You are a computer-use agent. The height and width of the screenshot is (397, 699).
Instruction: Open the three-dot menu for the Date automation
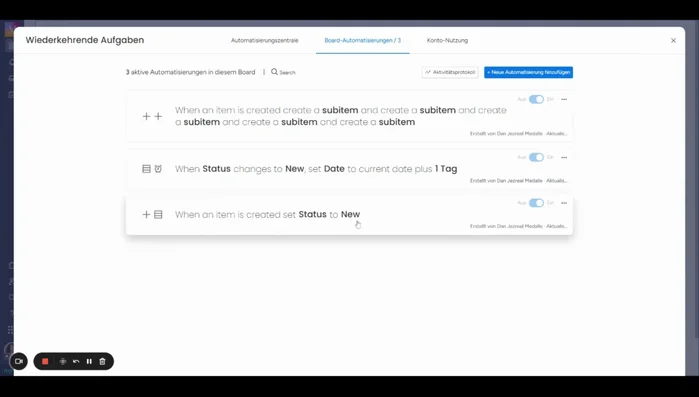coord(564,157)
